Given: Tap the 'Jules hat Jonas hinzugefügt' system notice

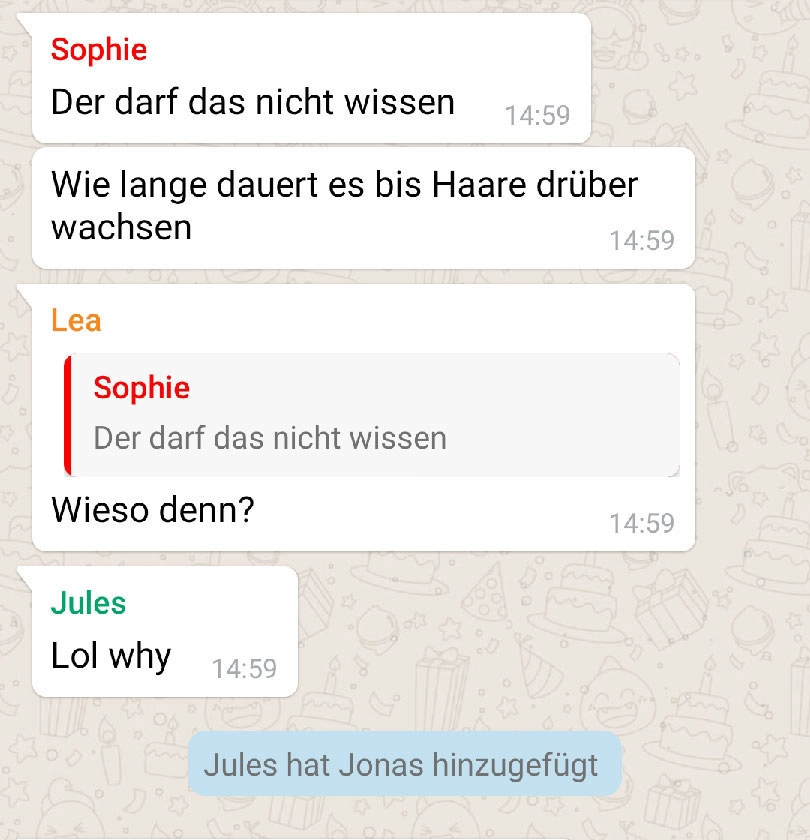Looking at the screenshot, I should [404, 764].
